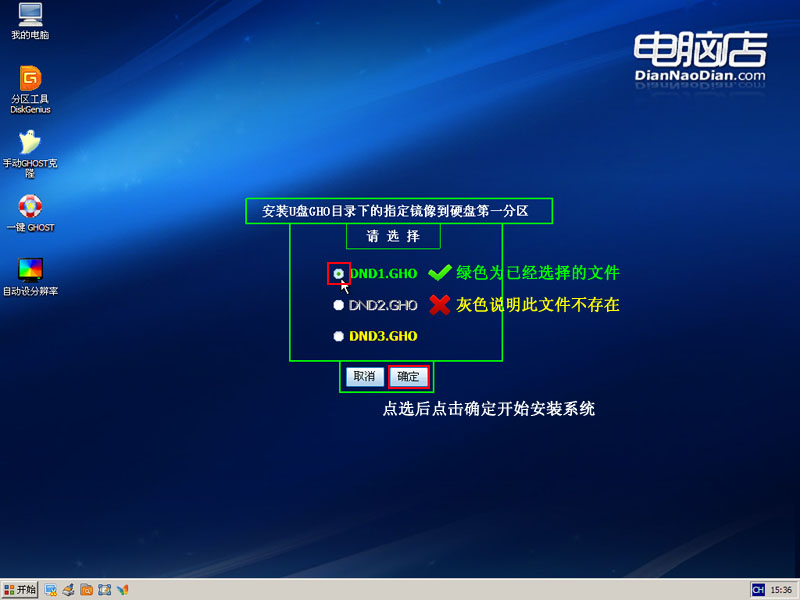The image size is (800, 600).
Task: Click the display settings icon in the taskbar
Action: (x=48, y=590)
